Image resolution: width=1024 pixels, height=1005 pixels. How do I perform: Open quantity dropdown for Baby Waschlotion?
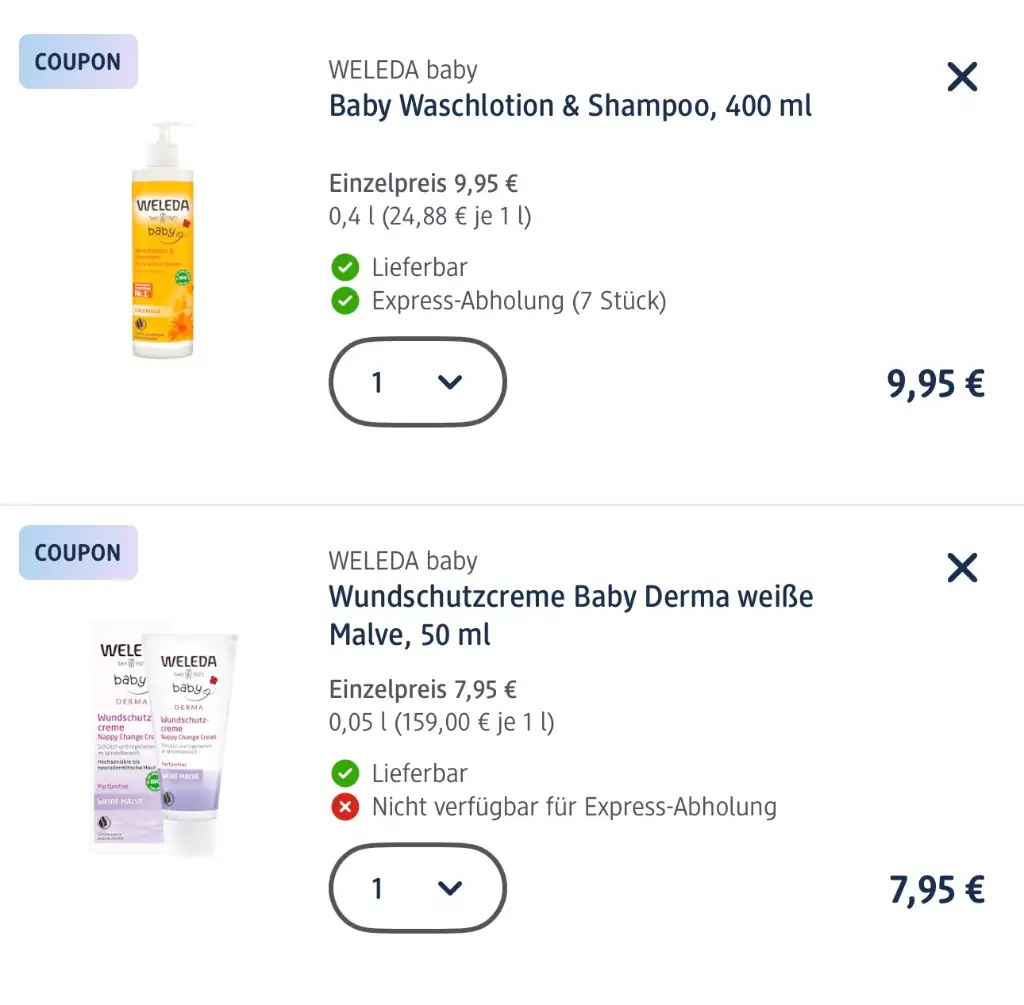[417, 382]
